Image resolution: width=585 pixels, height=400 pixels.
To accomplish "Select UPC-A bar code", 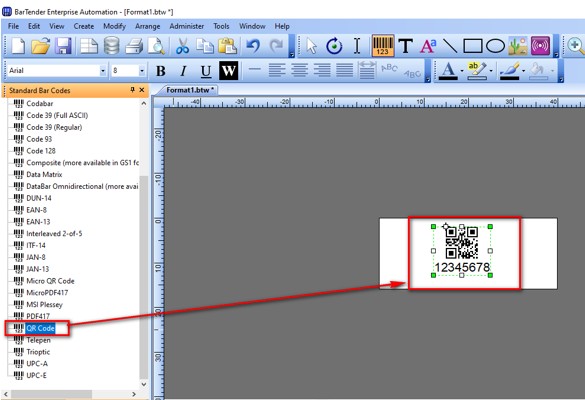I will click(x=37, y=363).
